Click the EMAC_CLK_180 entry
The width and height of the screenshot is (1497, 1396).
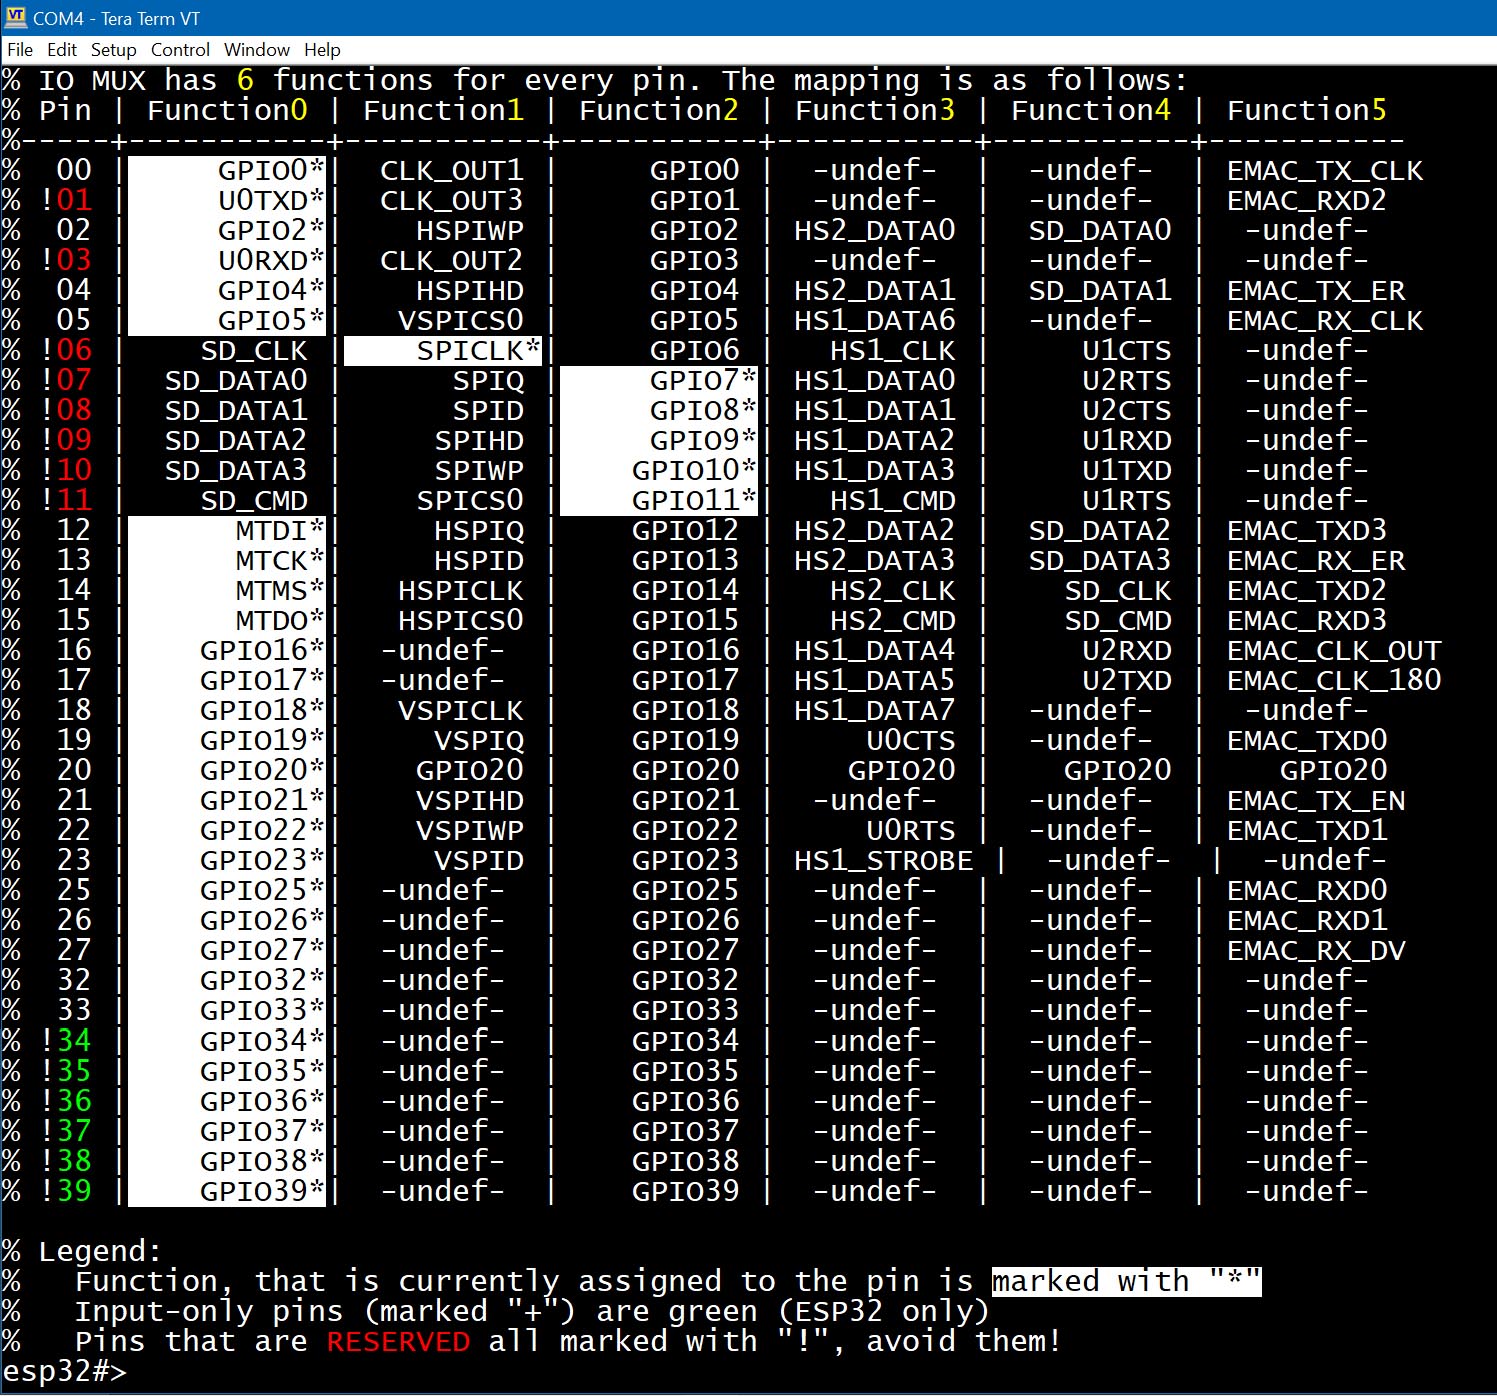(x=1333, y=681)
